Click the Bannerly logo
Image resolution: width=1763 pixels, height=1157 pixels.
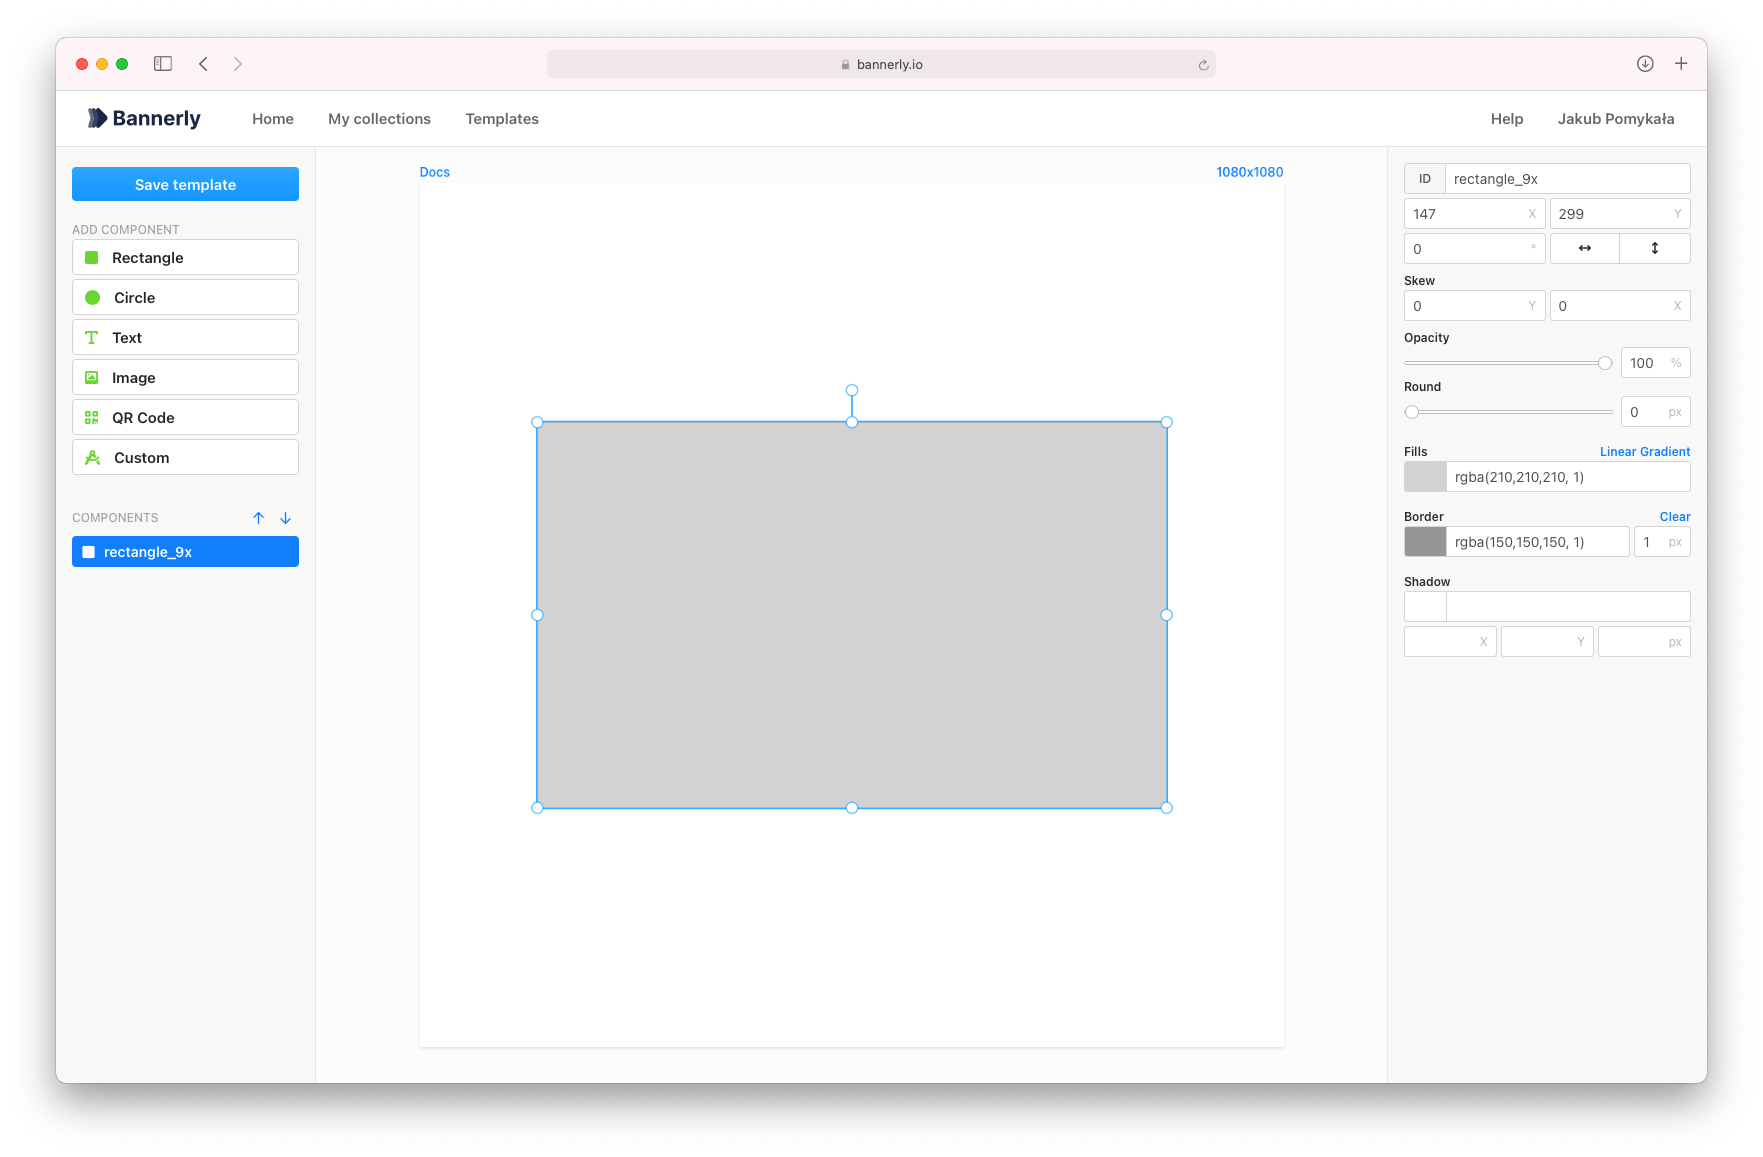pyautogui.click(x=143, y=118)
